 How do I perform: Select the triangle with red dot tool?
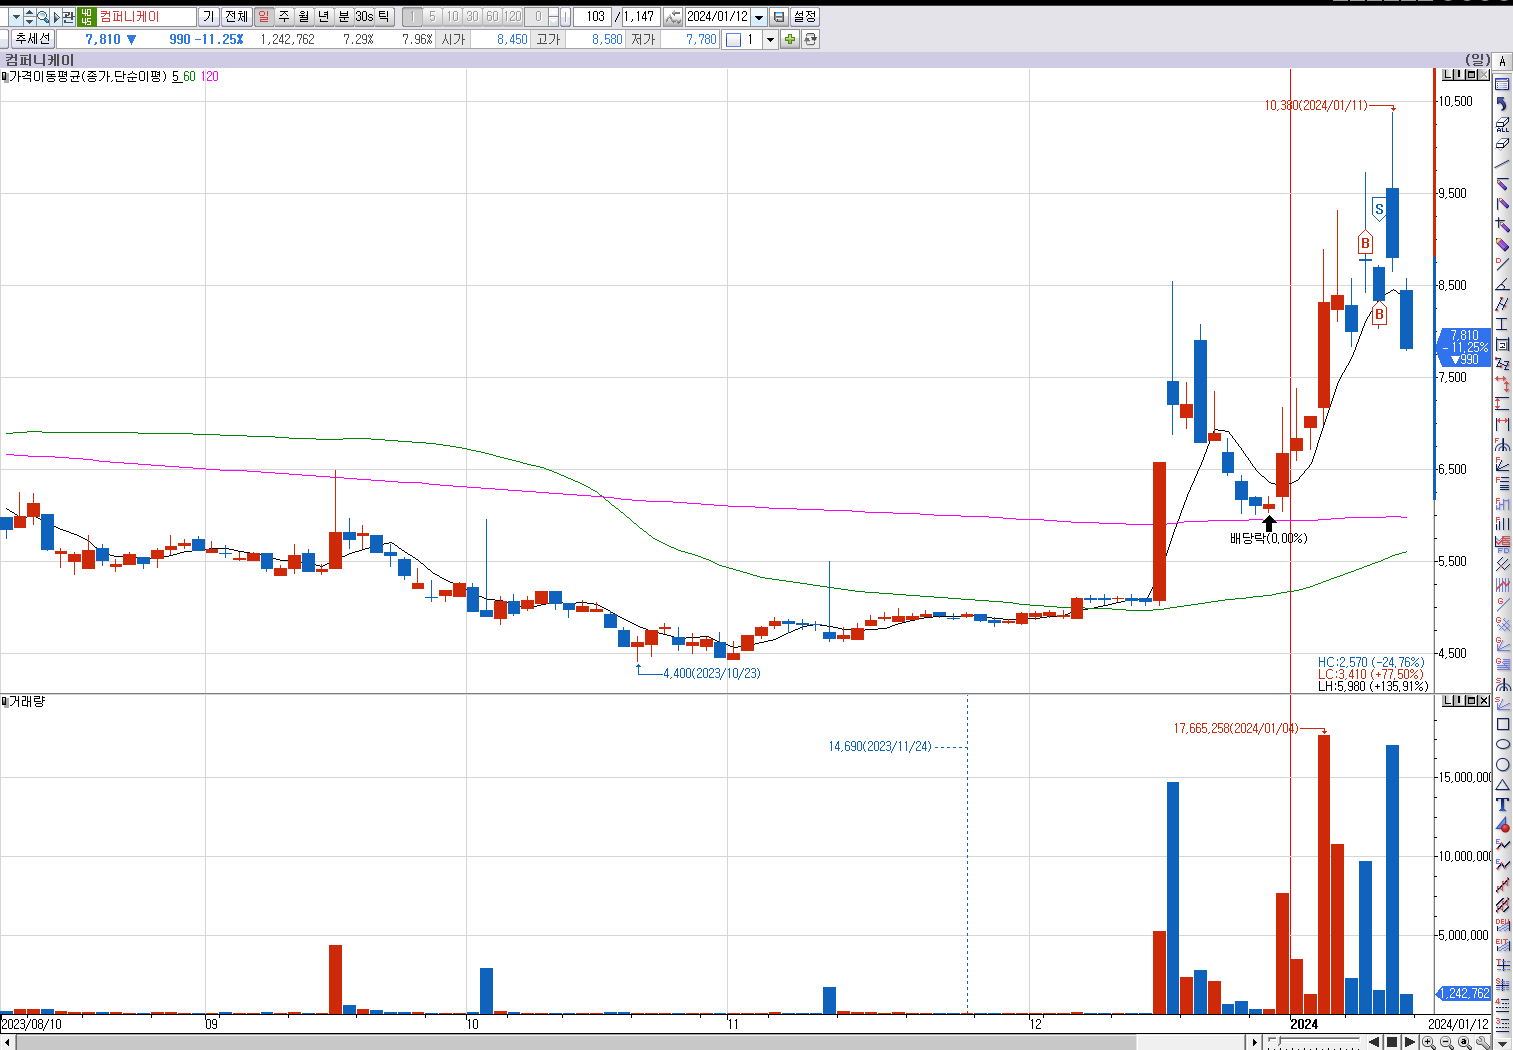(x=1503, y=824)
